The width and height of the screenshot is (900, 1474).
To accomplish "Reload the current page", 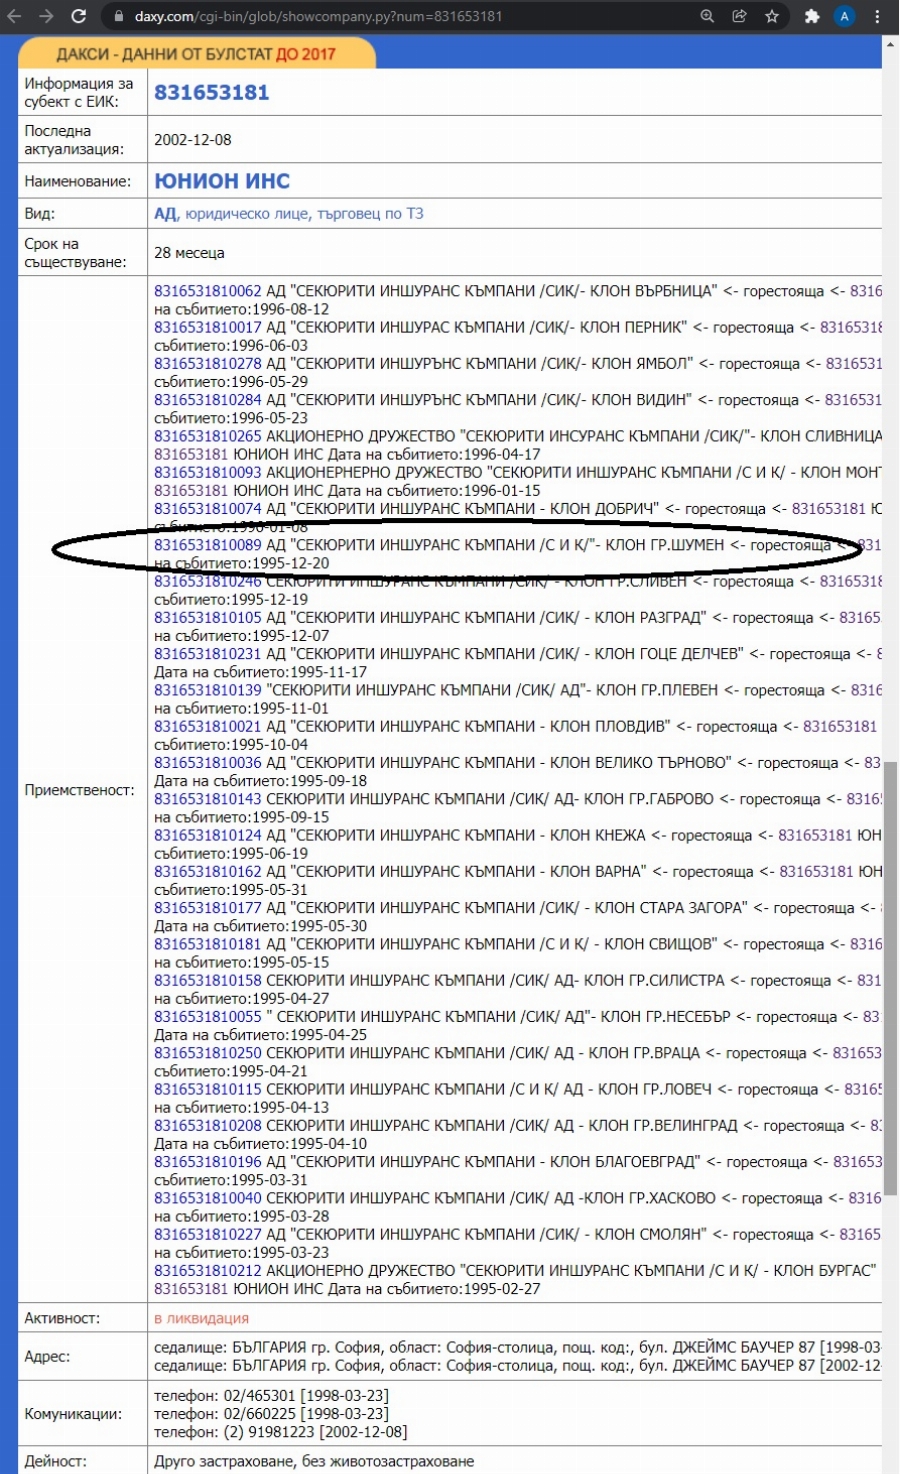I will click(79, 16).
